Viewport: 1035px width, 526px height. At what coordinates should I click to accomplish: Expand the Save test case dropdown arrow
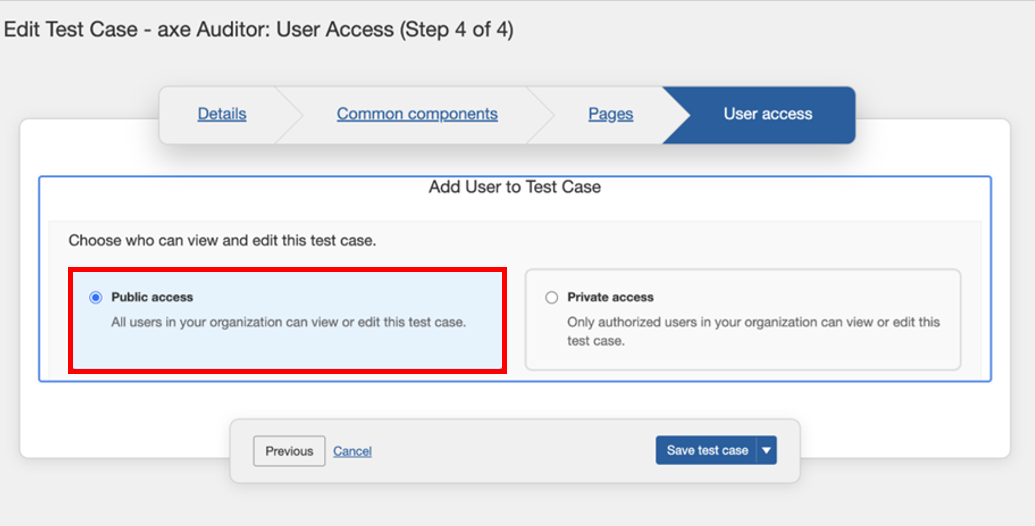(767, 450)
